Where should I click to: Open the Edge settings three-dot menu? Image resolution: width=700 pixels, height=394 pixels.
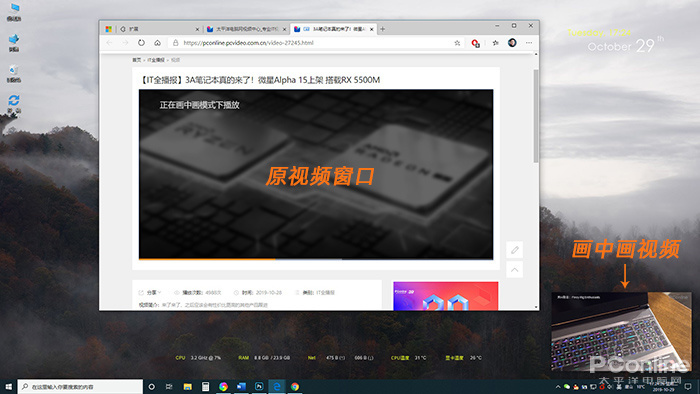pyautogui.click(x=529, y=43)
